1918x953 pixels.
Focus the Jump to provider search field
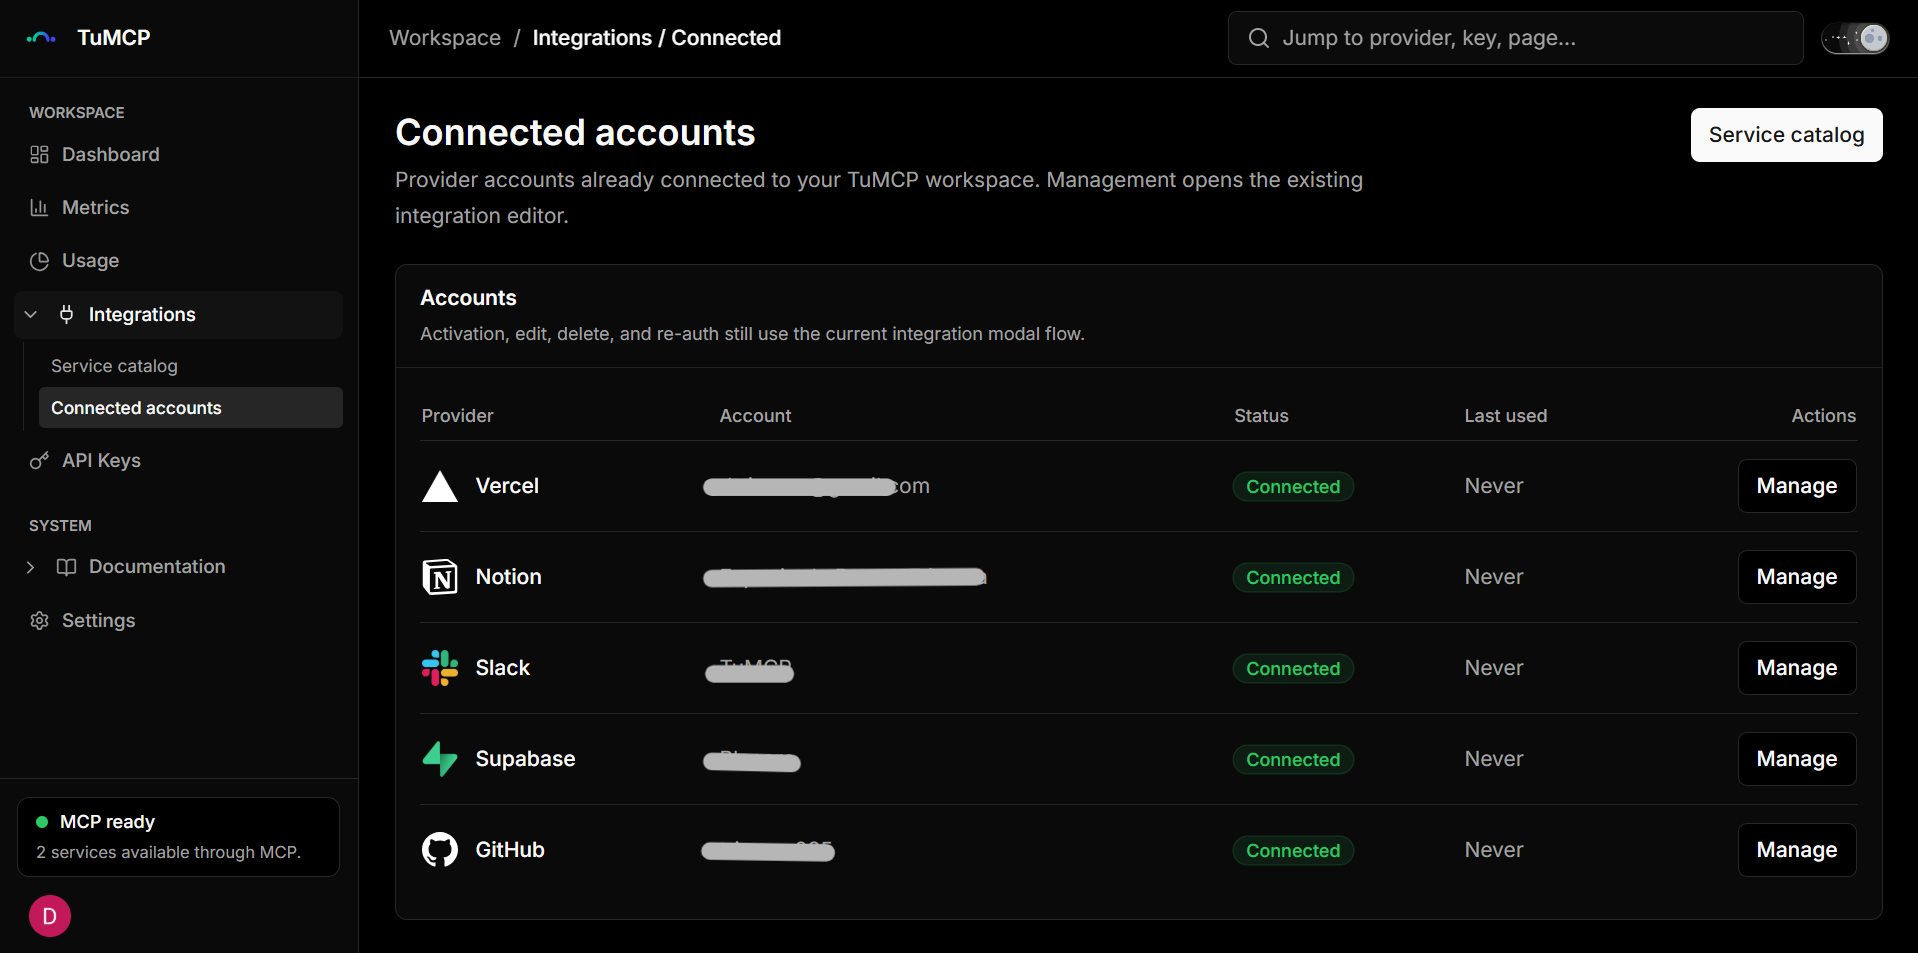click(x=1516, y=38)
